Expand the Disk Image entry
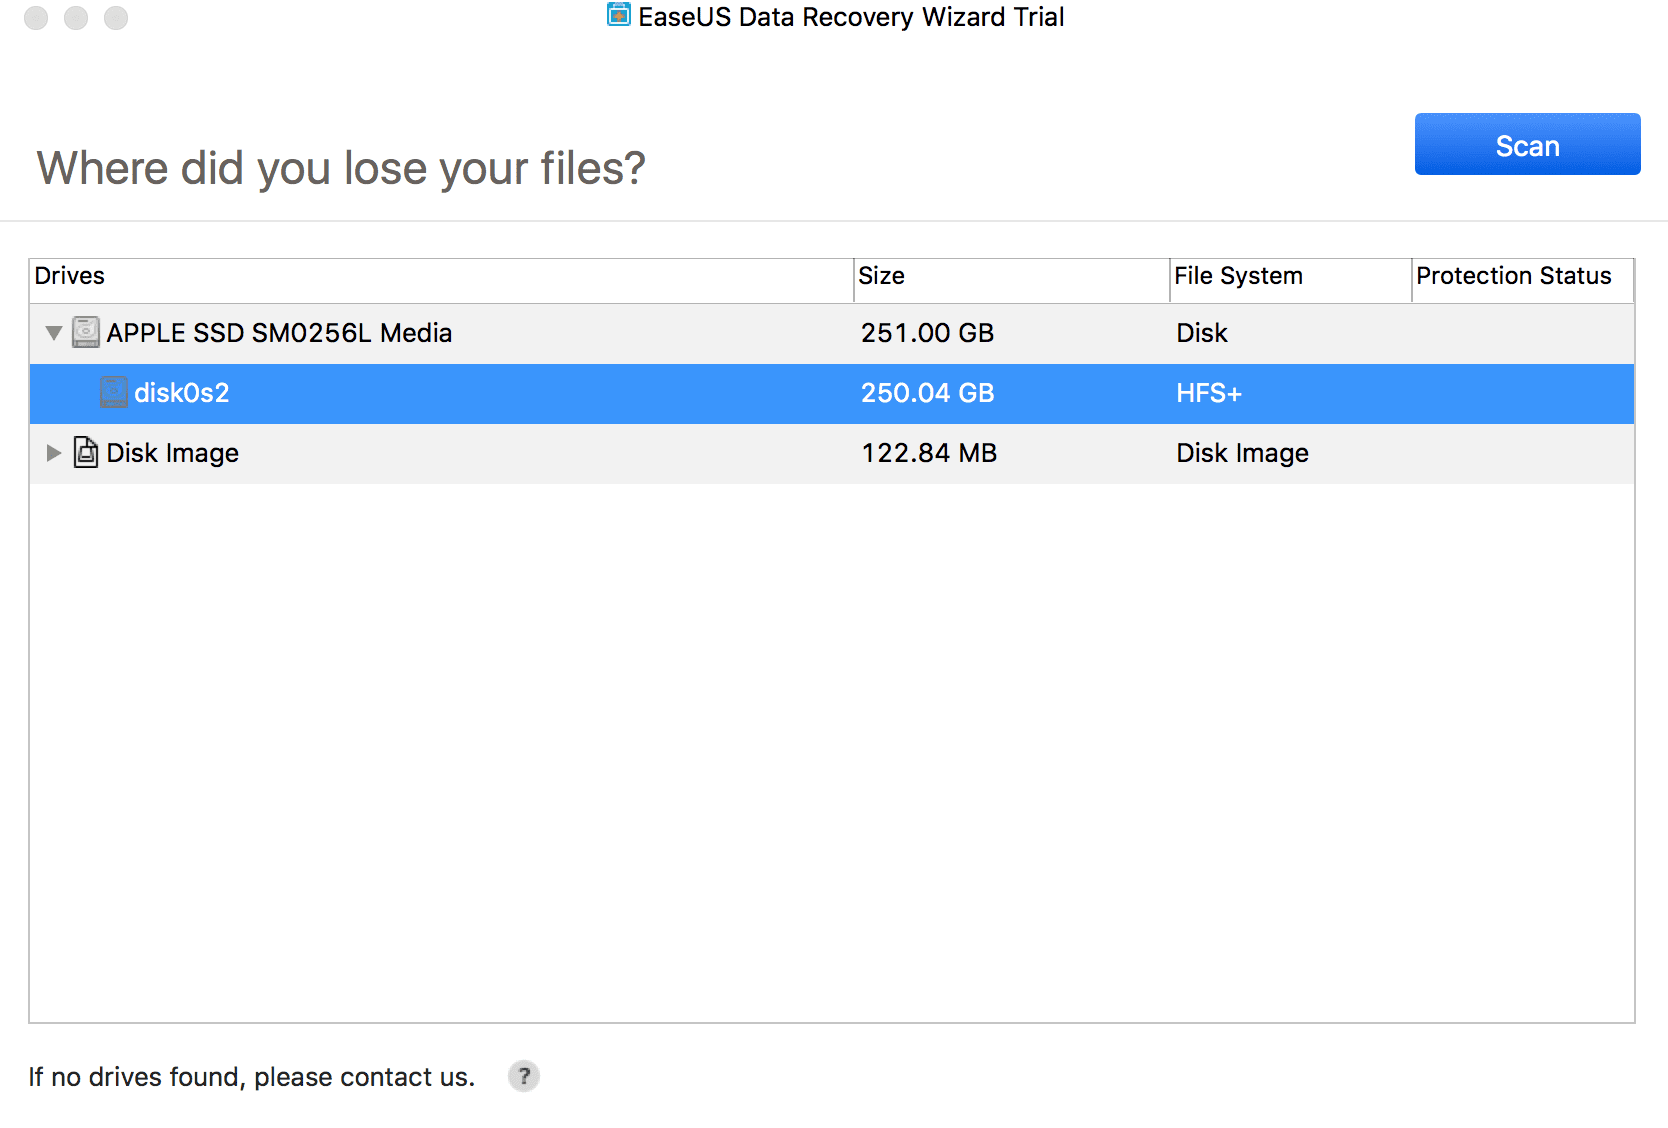Image resolution: width=1668 pixels, height=1128 pixels. [54, 453]
